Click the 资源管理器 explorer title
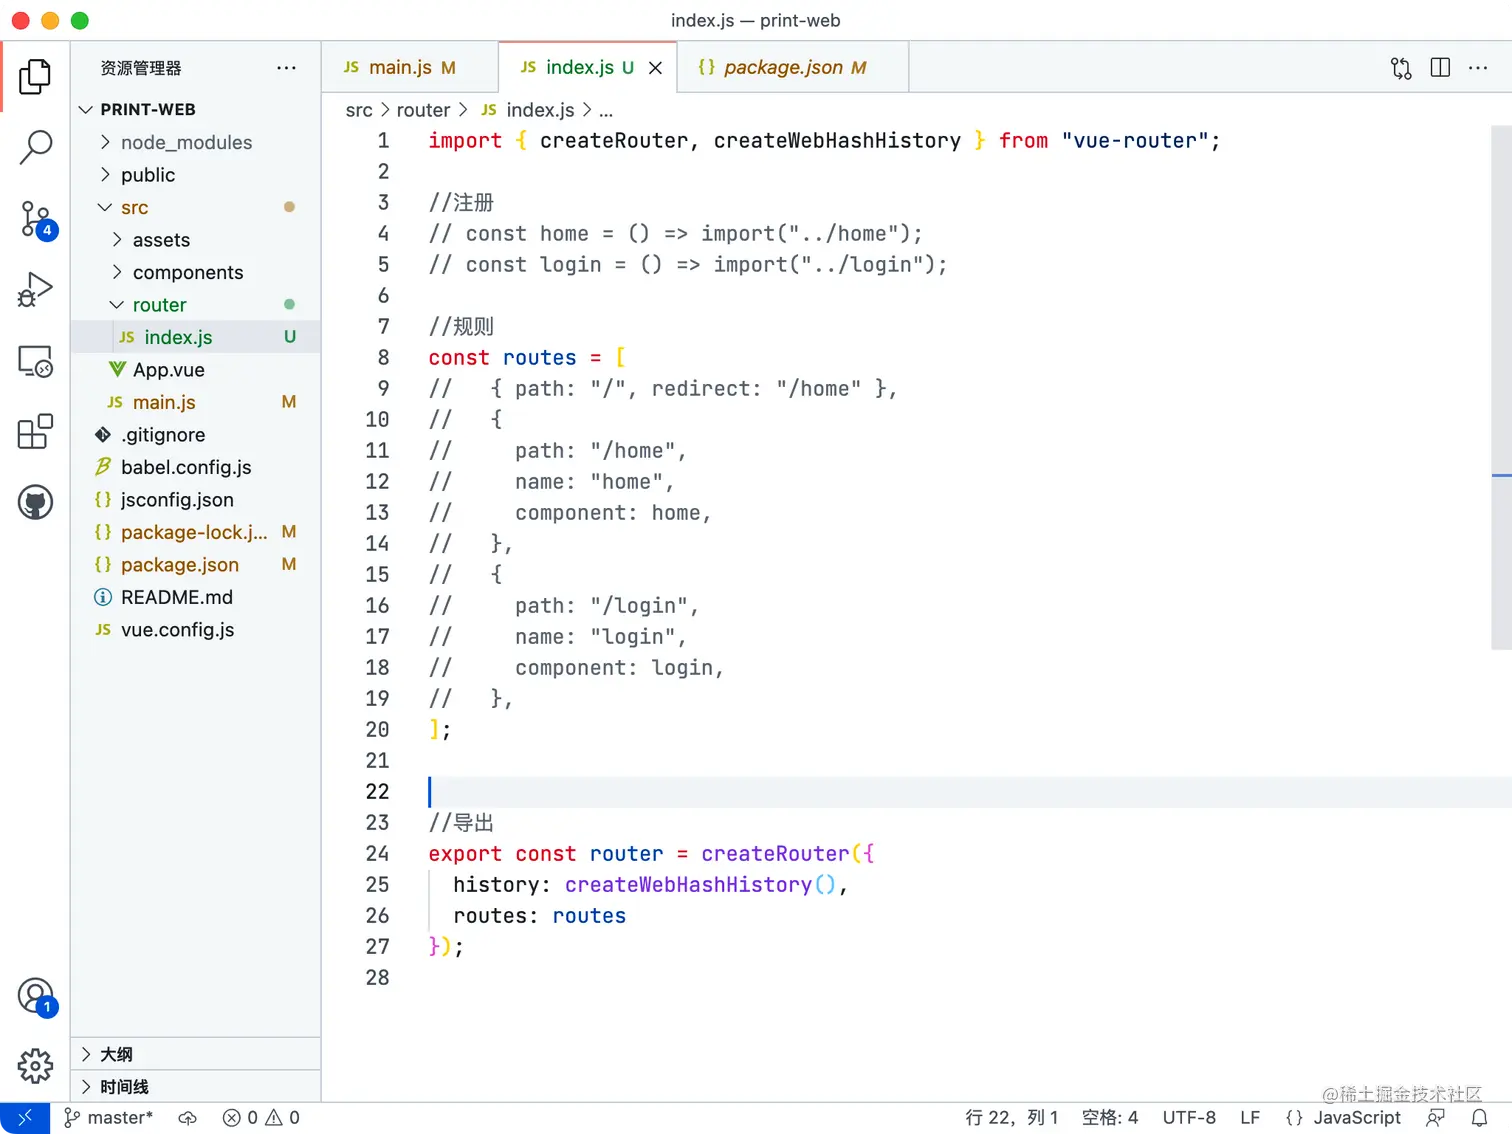 click(x=141, y=68)
